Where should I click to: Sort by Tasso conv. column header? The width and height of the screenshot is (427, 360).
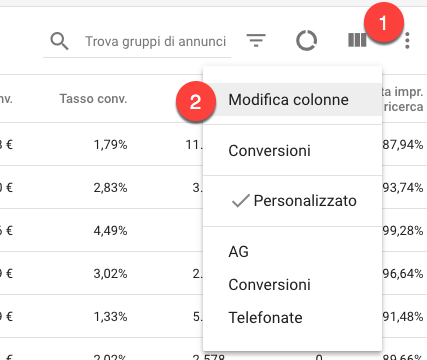point(93,99)
